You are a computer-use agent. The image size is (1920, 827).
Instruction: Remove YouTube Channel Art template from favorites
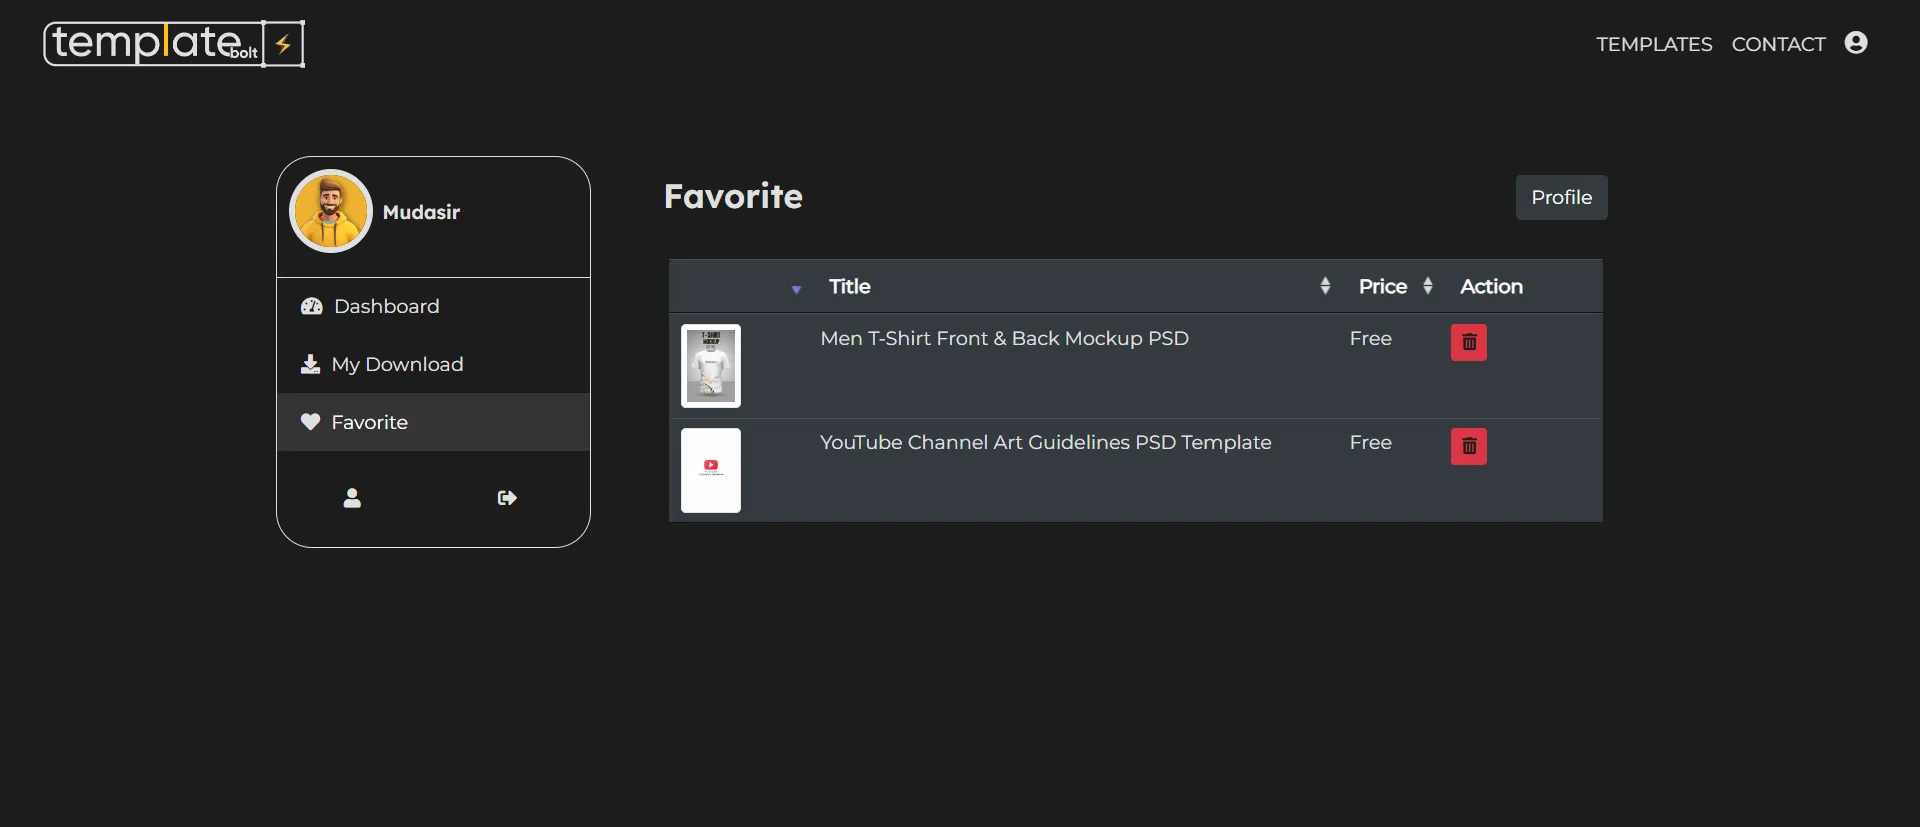click(x=1468, y=446)
